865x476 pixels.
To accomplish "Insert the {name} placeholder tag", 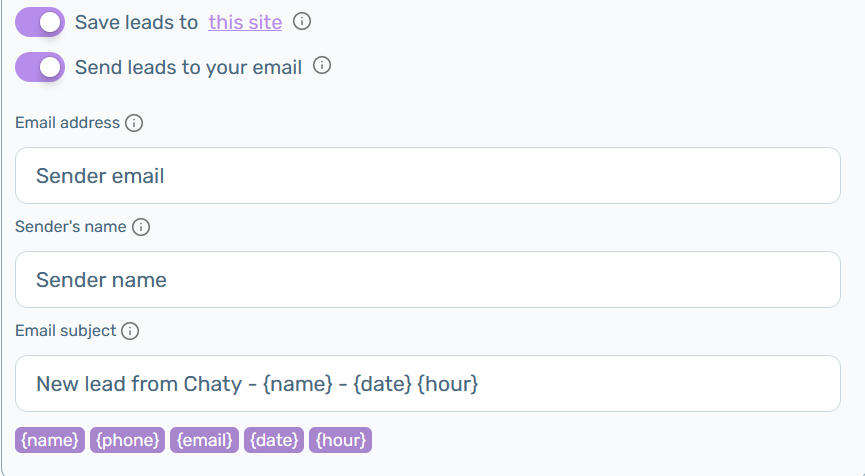I will [x=50, y=440].
